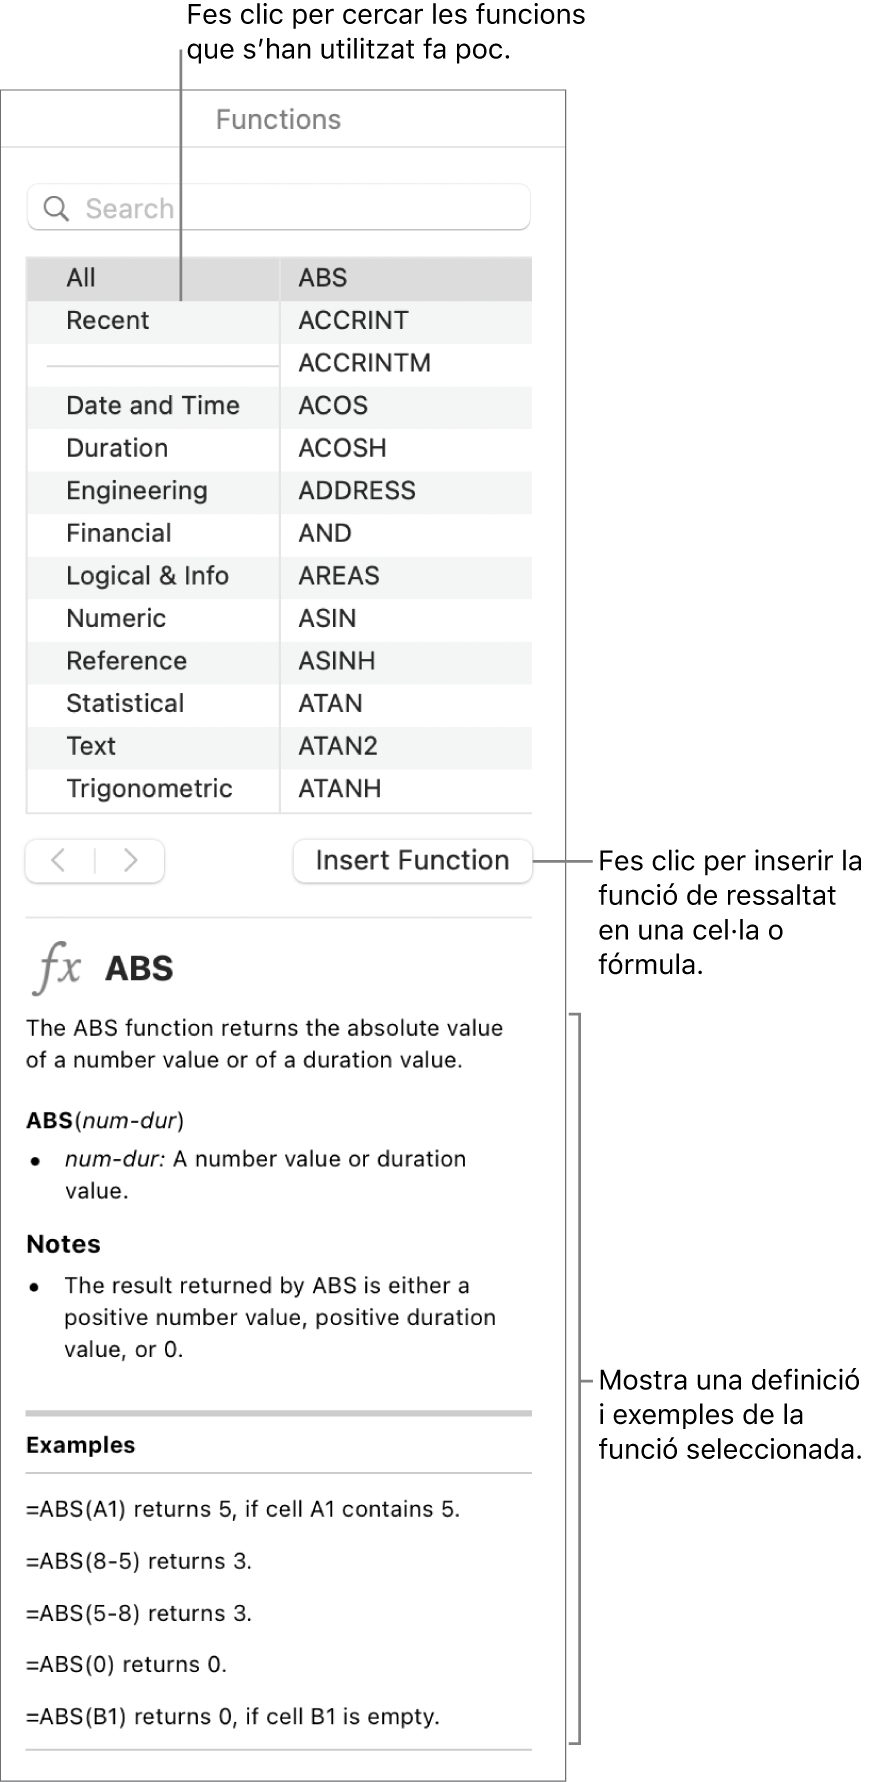
Task: Open the Financial functions category
Action: coord(118,533)
